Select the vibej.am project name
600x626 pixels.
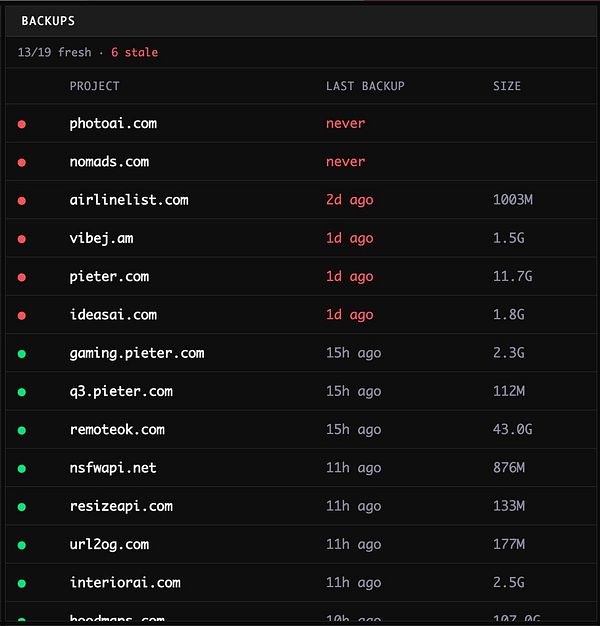pos(101,238)
